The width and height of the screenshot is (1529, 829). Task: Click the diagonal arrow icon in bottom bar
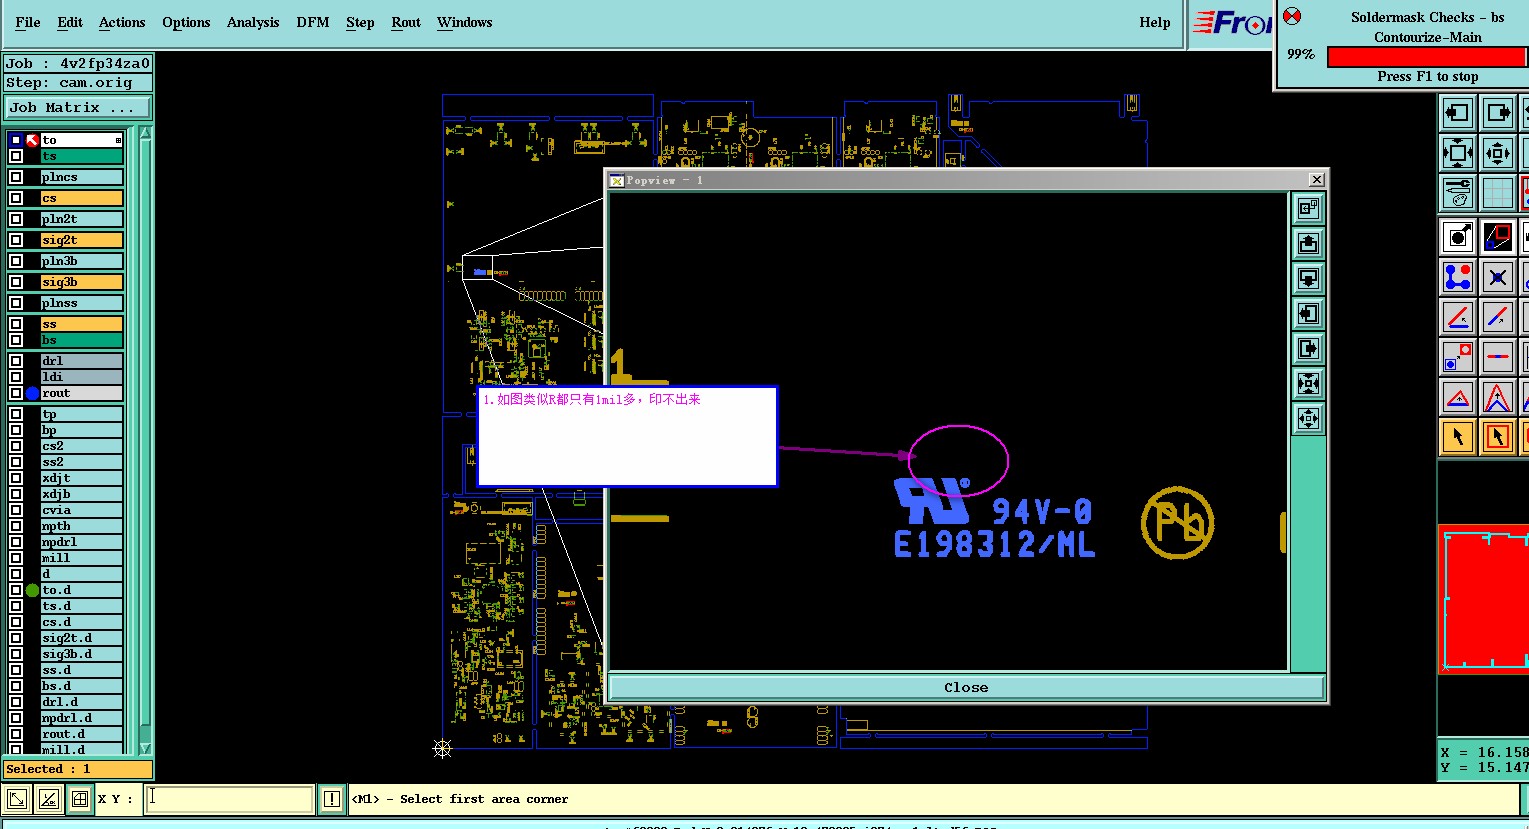coord(17,799)
